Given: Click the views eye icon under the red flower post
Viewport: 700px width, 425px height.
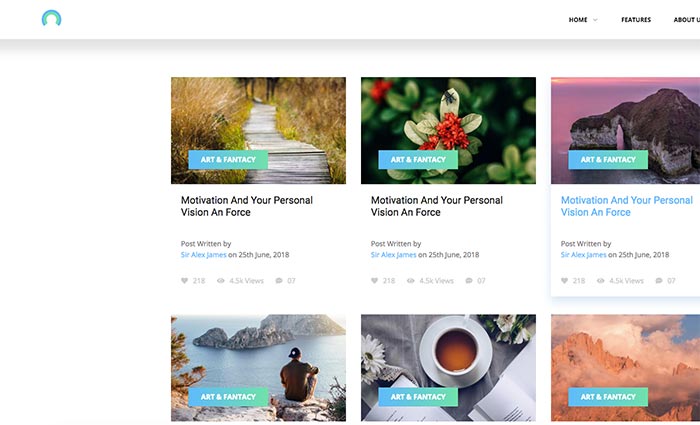Looking at the screenshot, I should coord(410,280).
